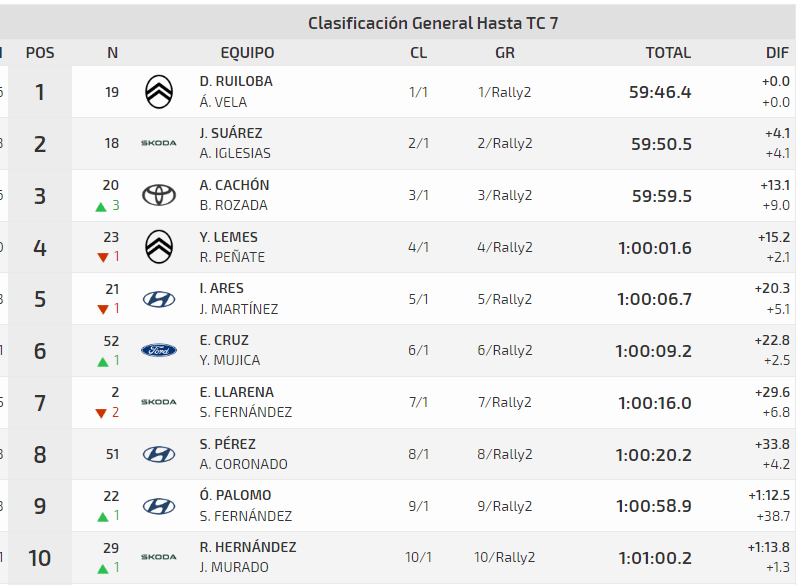This screenshot has height=585, width=800.
Task: Open driver D. RUILOBA entry
Action: [x=236, y=81]
